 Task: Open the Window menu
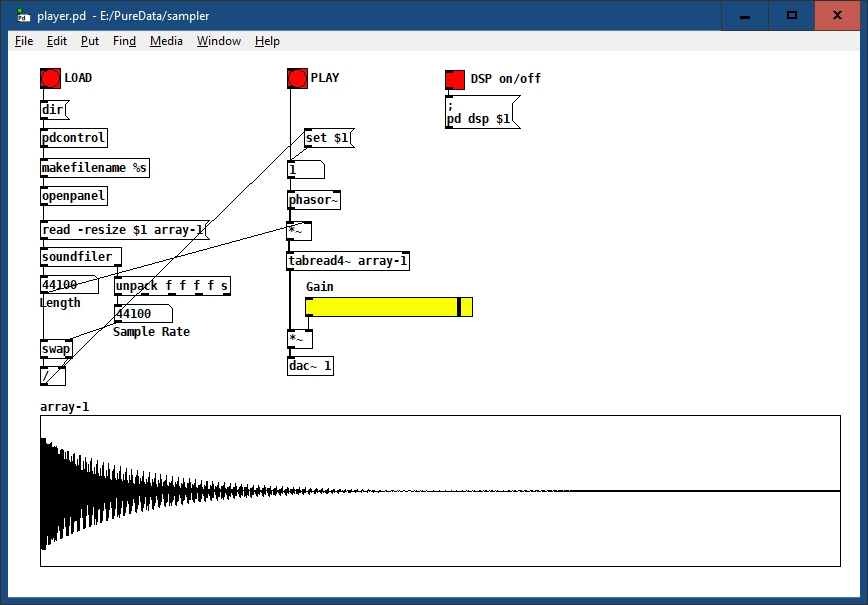219,41
